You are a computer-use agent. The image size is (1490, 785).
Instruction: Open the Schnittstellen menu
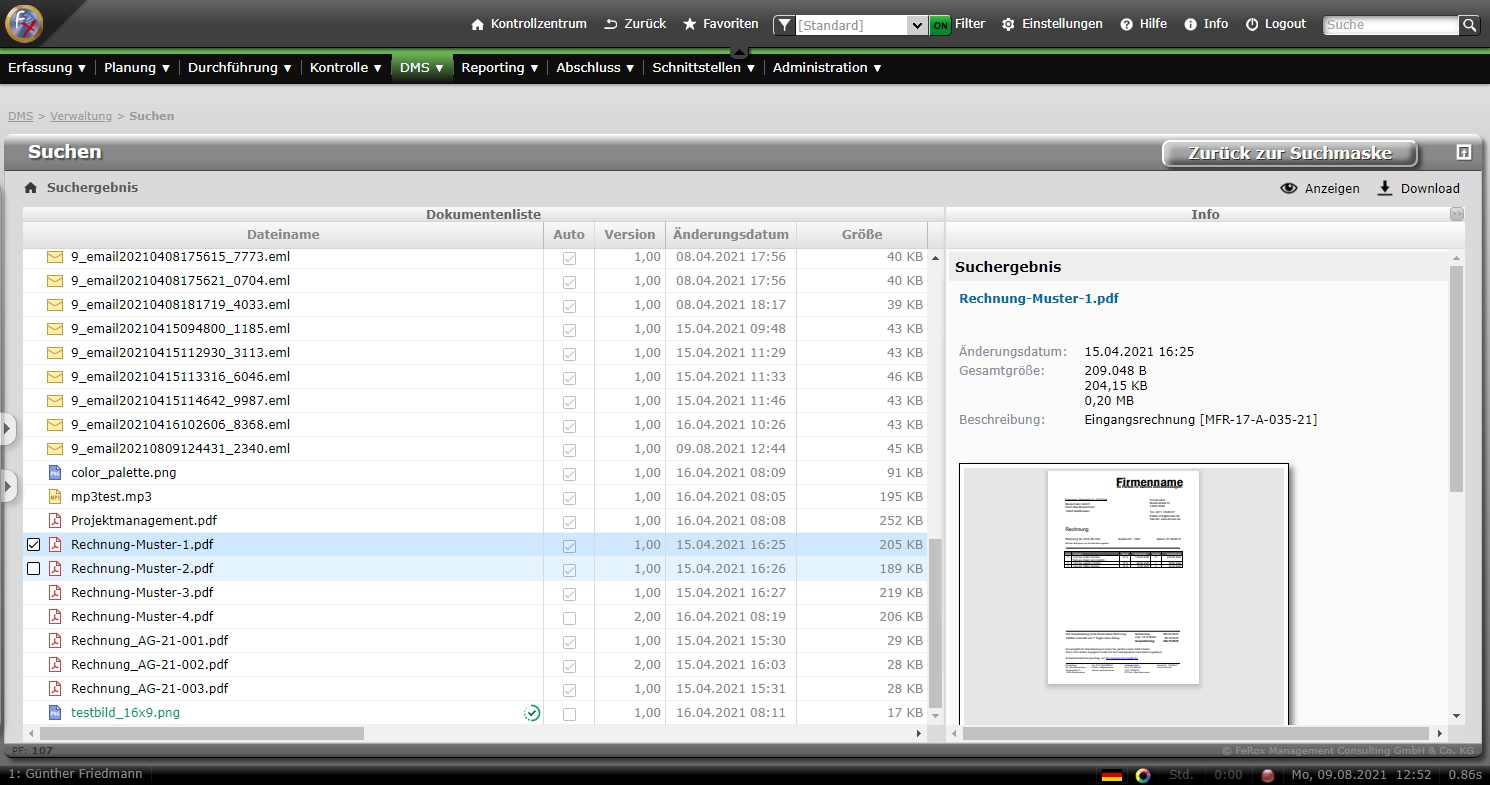pyautogui.click(x=704, y=68)
